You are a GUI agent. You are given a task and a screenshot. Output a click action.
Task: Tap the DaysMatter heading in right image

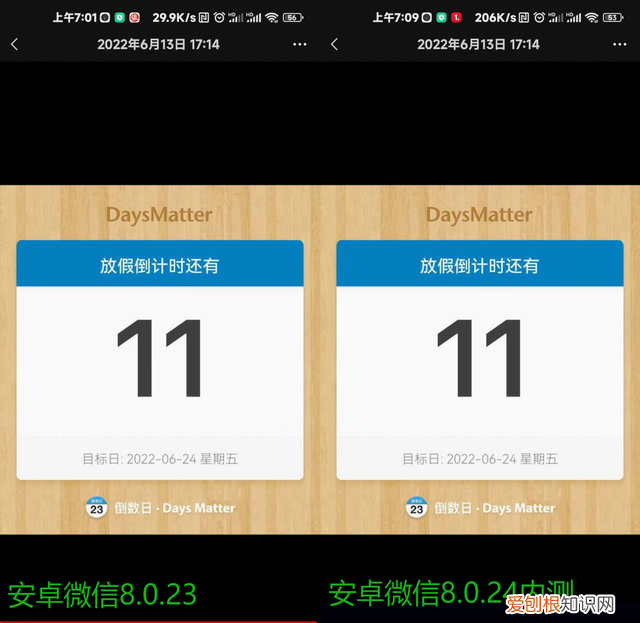click(479, 215)
